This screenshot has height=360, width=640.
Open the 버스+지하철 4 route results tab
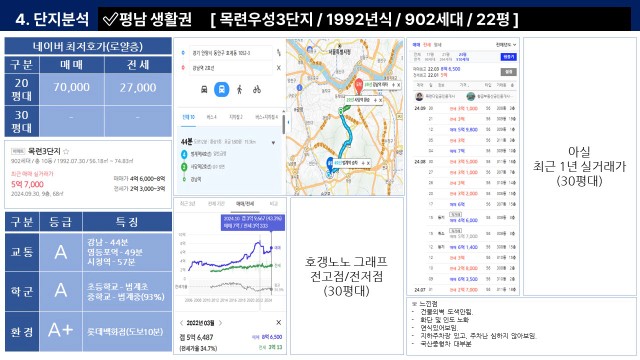pyautogui.click(x=267, y=117)
